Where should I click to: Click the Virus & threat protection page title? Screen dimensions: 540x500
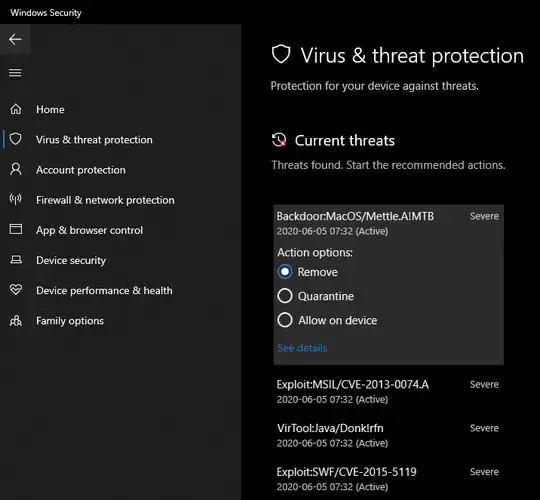pyautogui.click(x=412, y=55)
